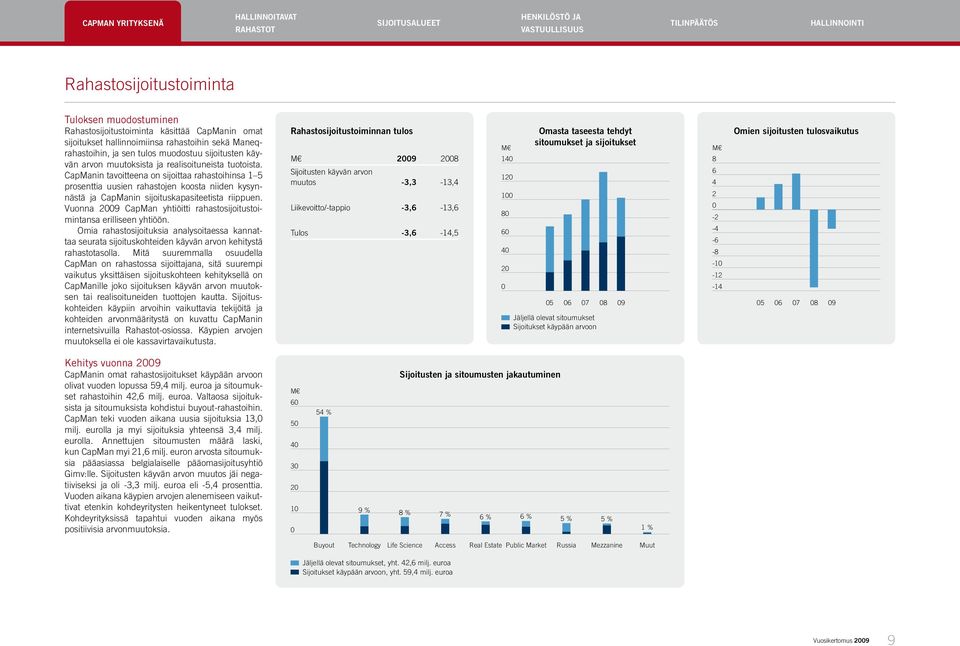Viewport: 960px width, 646px height.
Task: Click the Mezzanine category label
Action: [x=607, y=545]
